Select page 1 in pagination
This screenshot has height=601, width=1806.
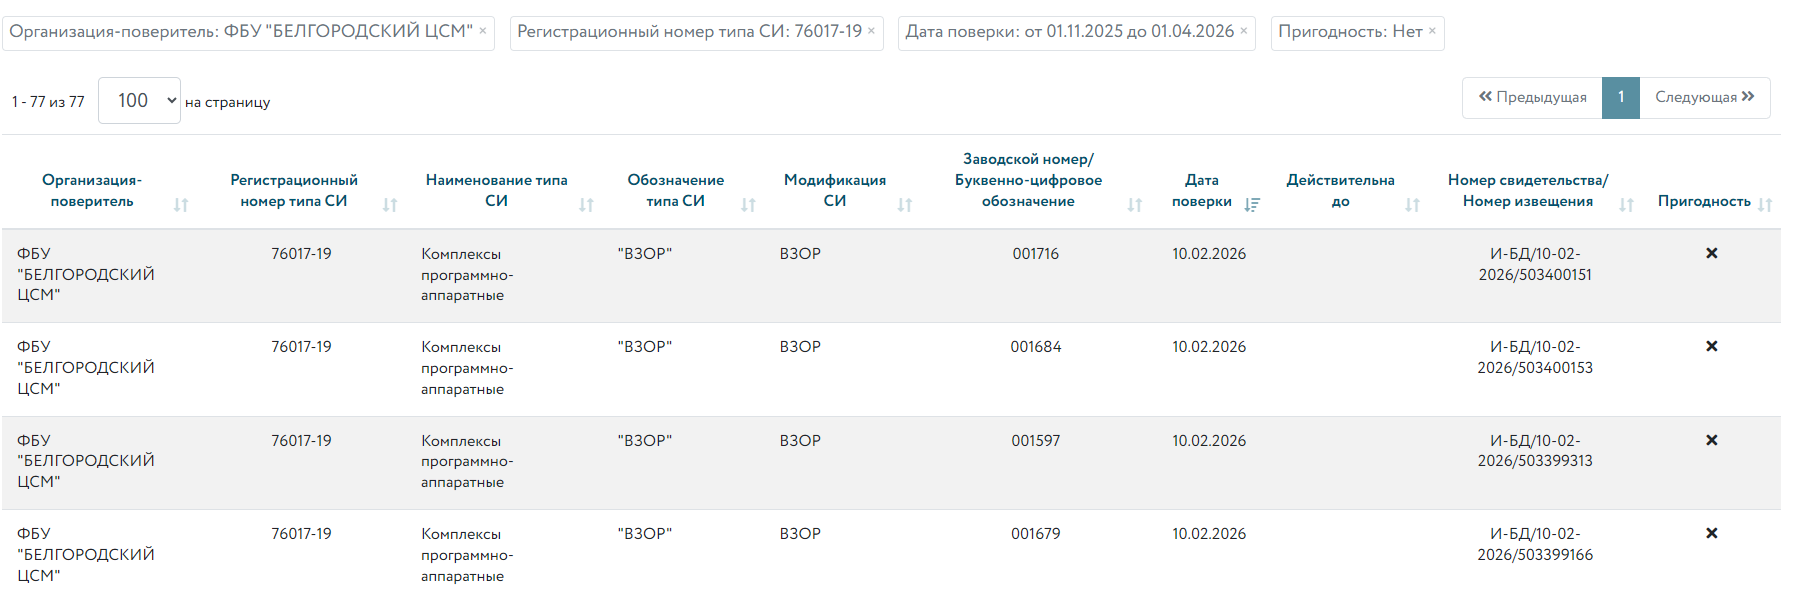[1621, 98]
